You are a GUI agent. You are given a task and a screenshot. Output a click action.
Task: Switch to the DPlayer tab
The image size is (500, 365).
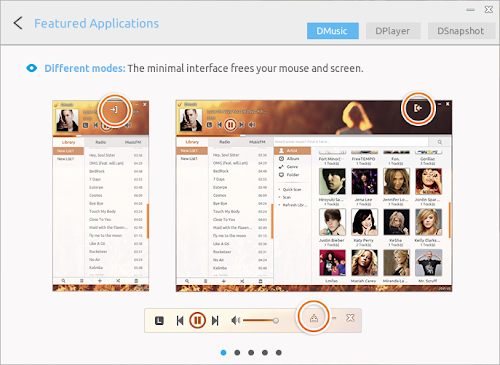point(393,31)
